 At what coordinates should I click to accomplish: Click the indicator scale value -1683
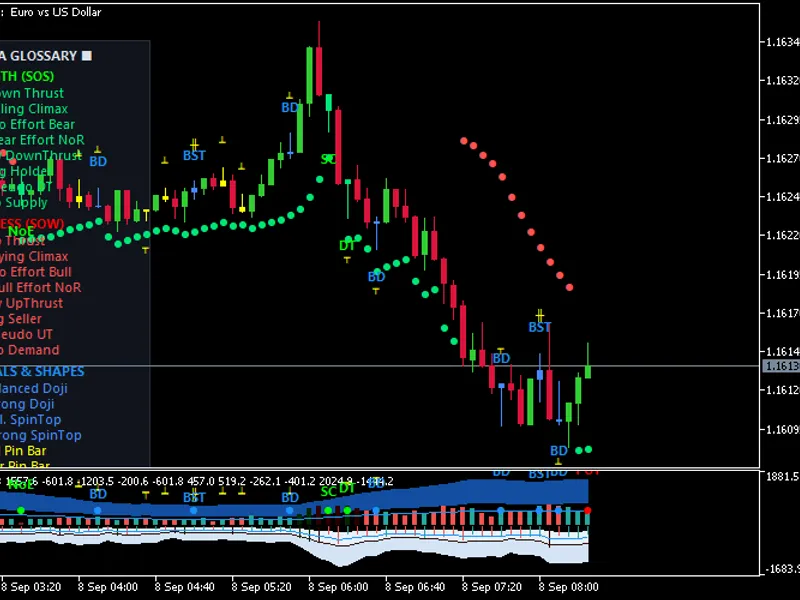782,569
